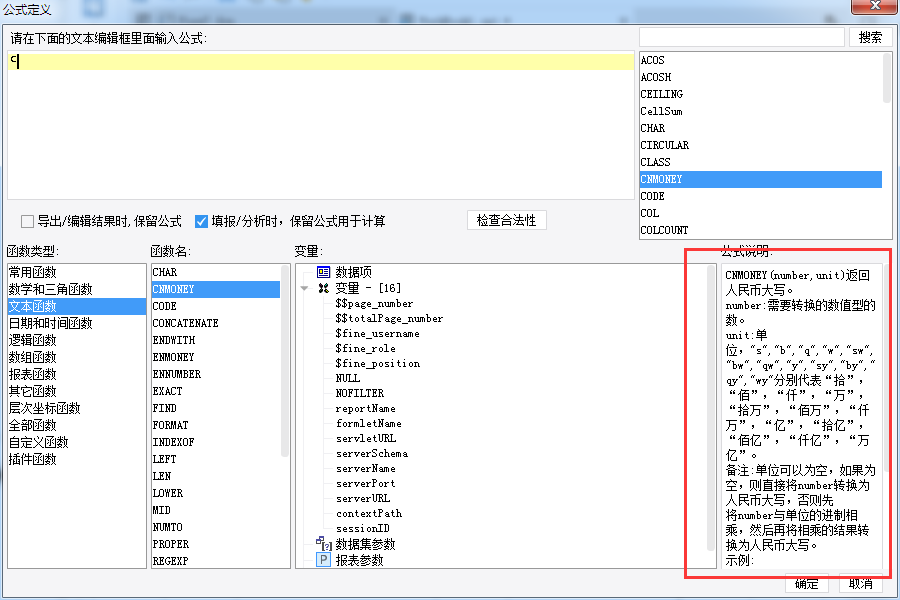
Task: Select CEILING in search results list
Action: 761,94
